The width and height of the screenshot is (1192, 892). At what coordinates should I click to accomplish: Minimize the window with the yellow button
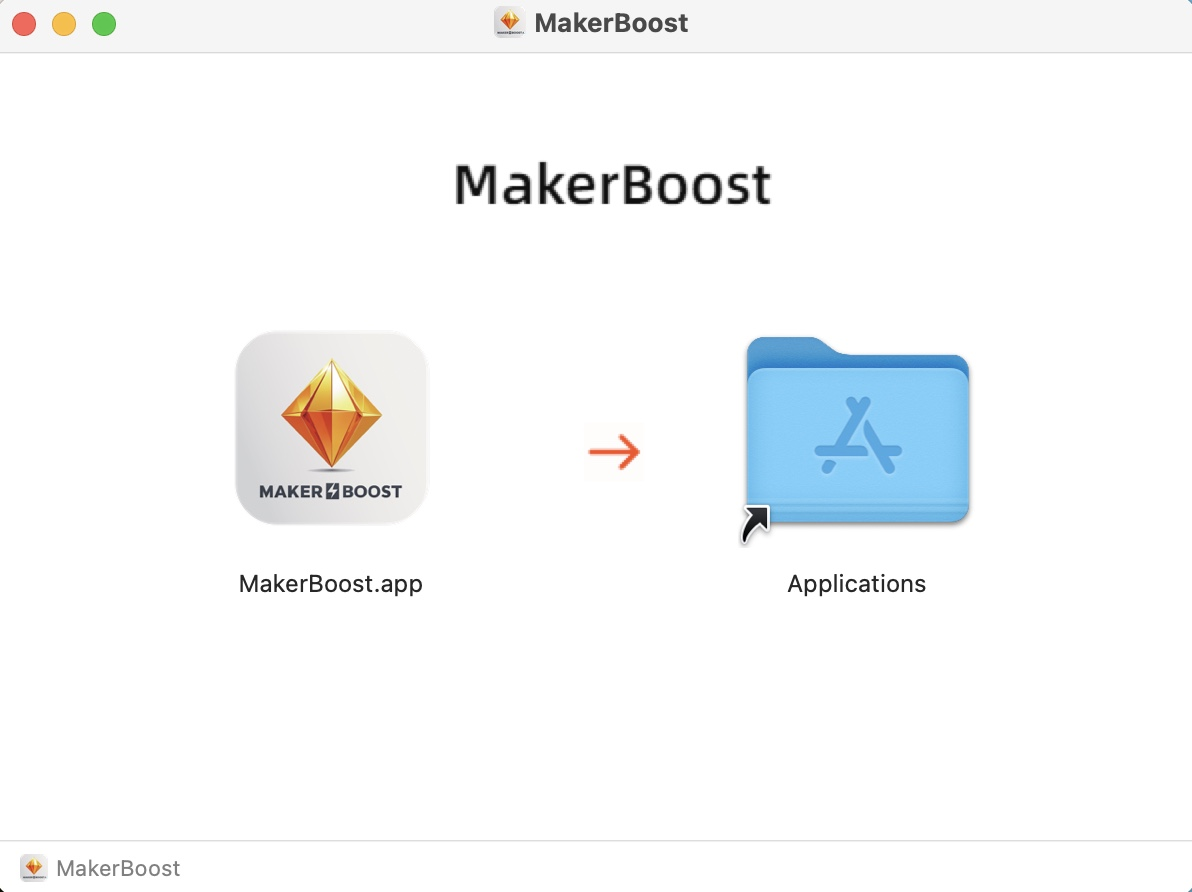(64, 24)
